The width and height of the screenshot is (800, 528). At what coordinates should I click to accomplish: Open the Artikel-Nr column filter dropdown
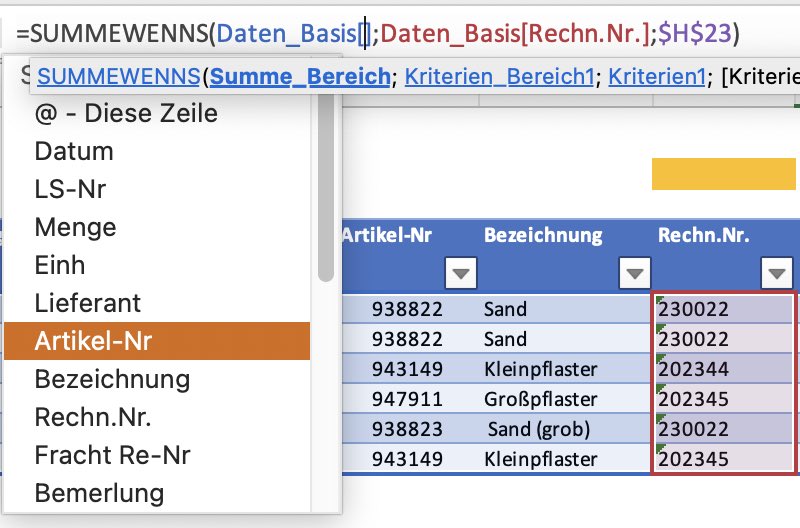coord(461,273)
